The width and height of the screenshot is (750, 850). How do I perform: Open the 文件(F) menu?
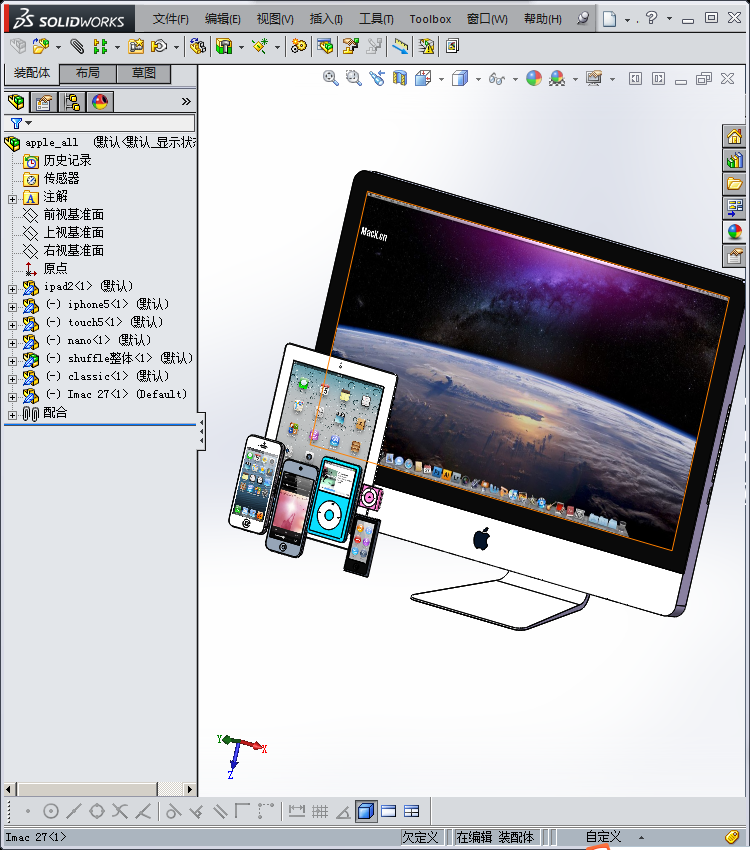coord(171,19)
